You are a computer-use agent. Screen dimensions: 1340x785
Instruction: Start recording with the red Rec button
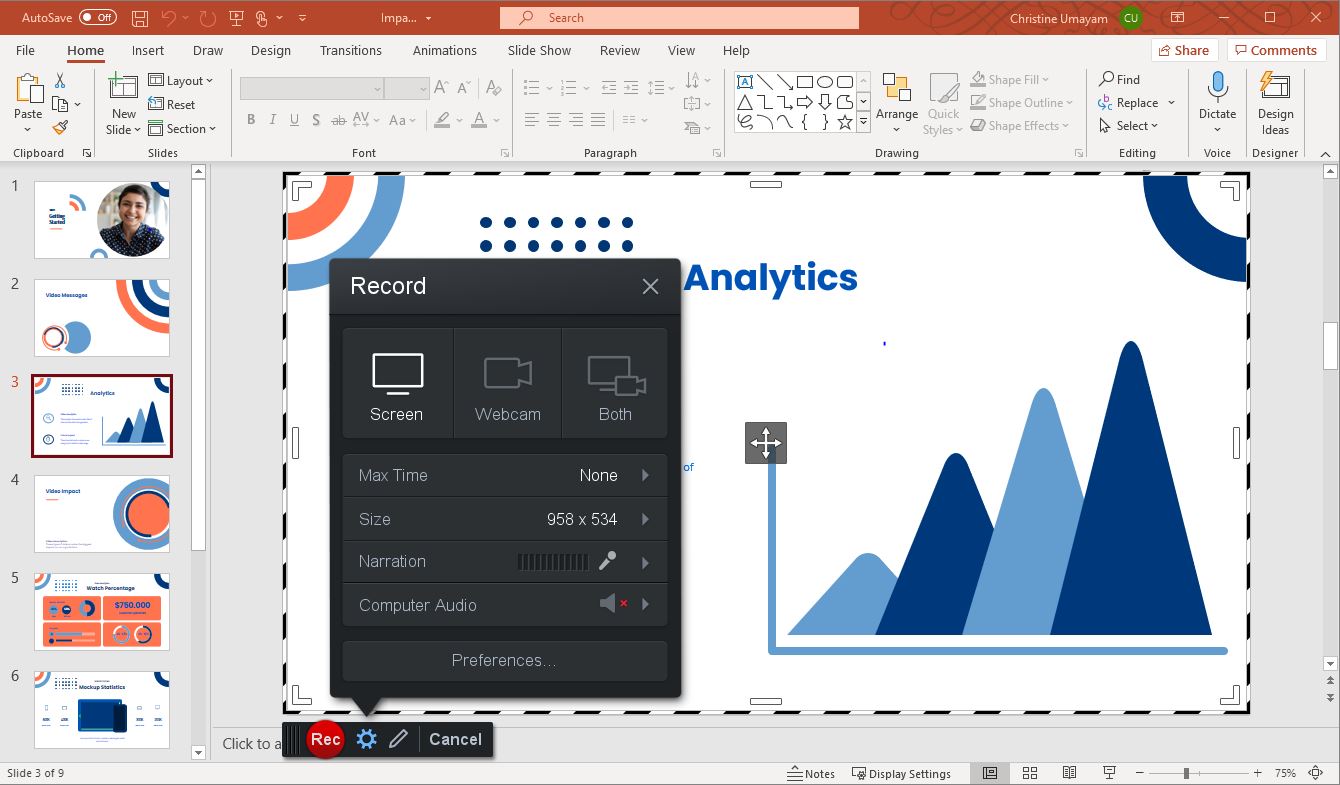(325, 739)
